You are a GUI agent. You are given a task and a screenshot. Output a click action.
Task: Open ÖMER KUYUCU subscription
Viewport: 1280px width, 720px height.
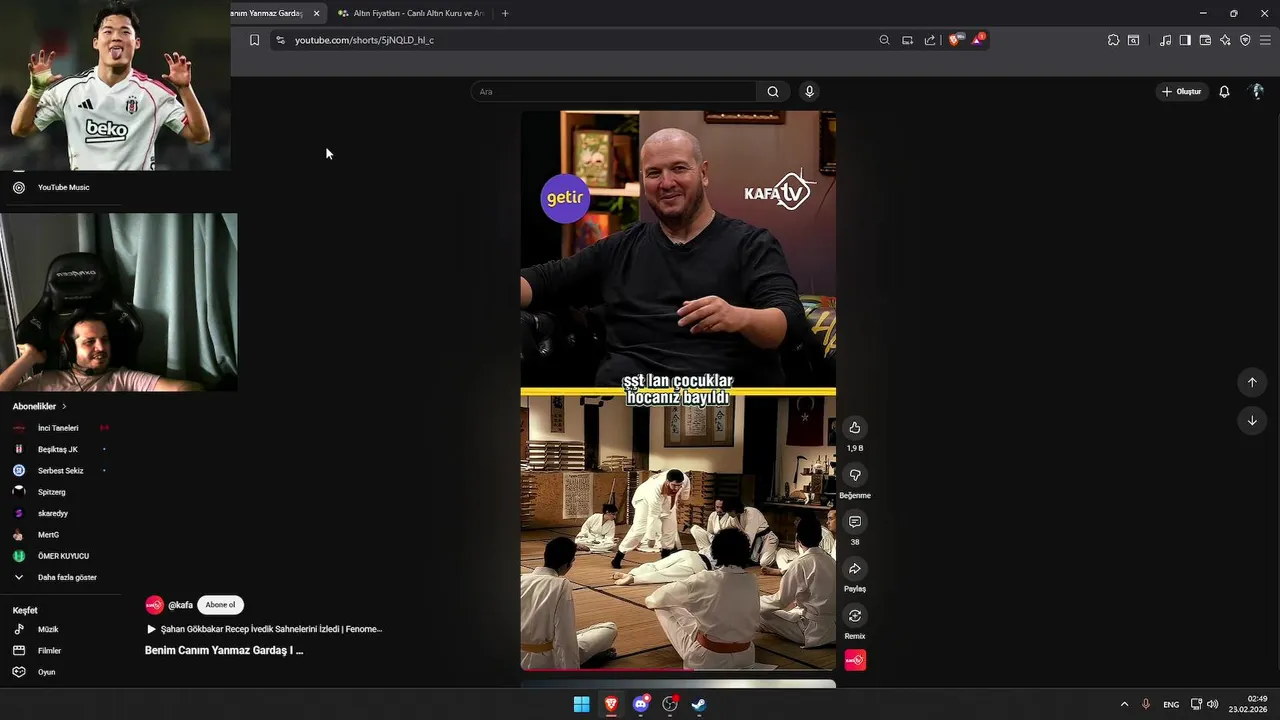click(x=63, y=556)
